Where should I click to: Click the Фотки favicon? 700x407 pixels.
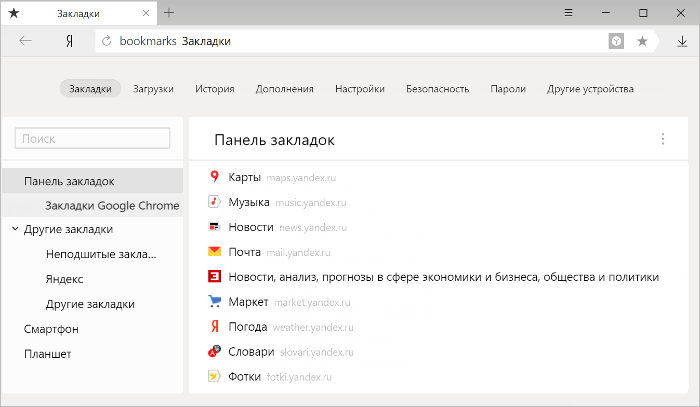click(214, 376)
